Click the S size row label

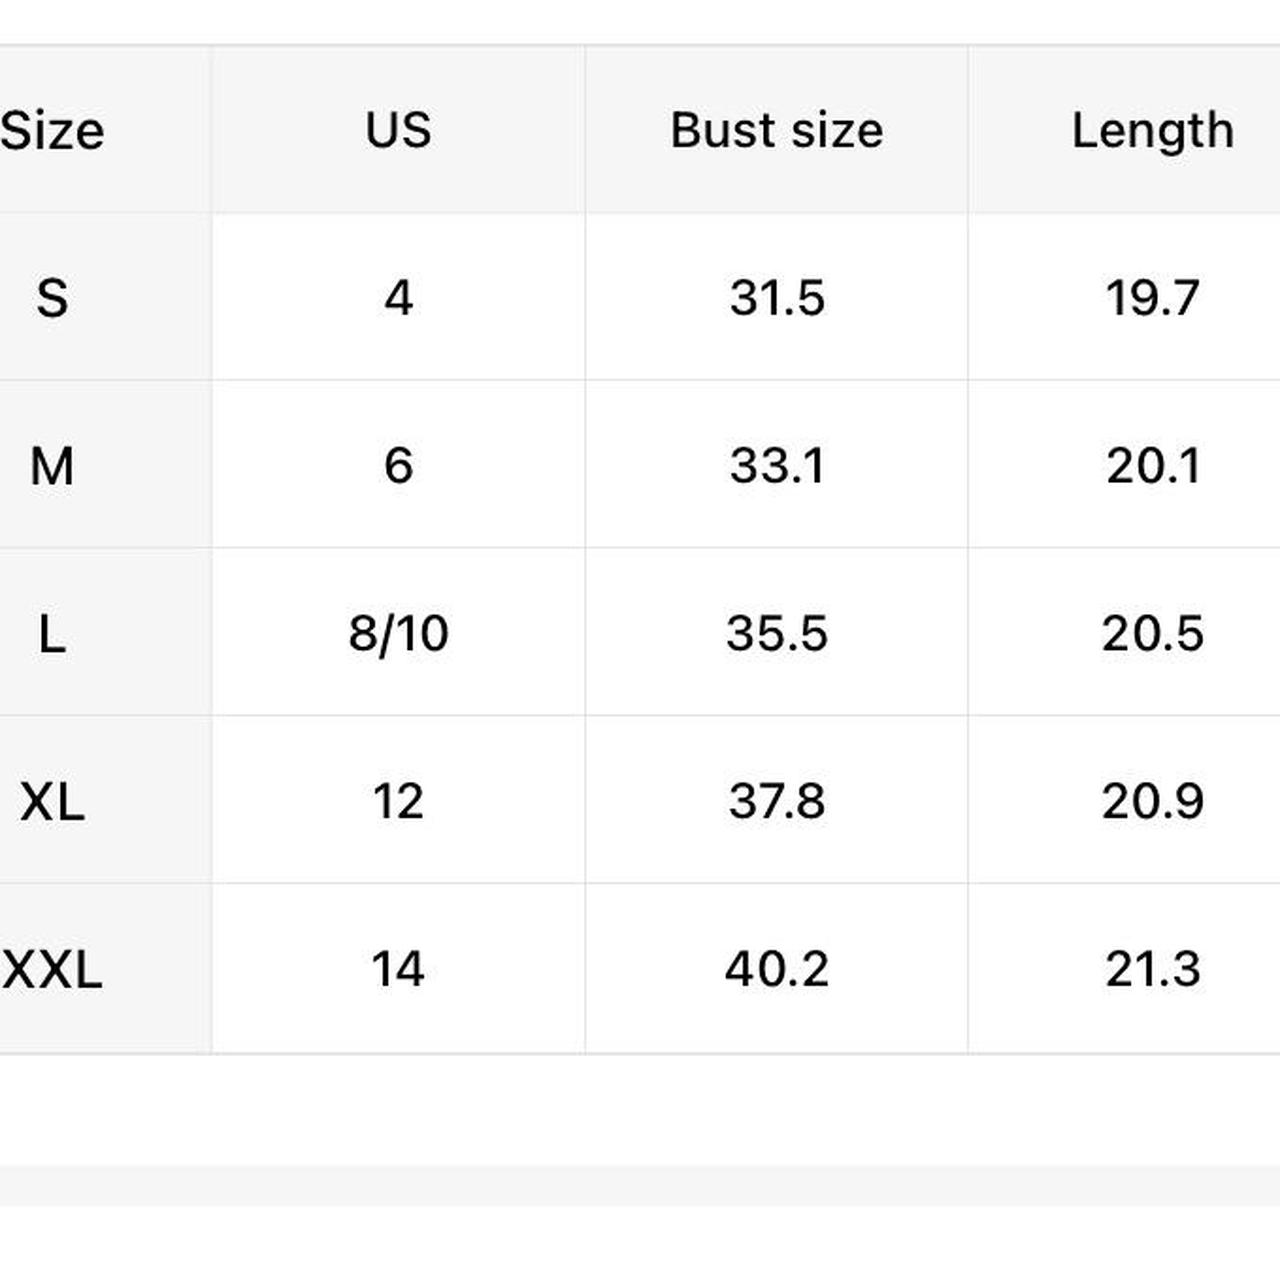(52, 298)
